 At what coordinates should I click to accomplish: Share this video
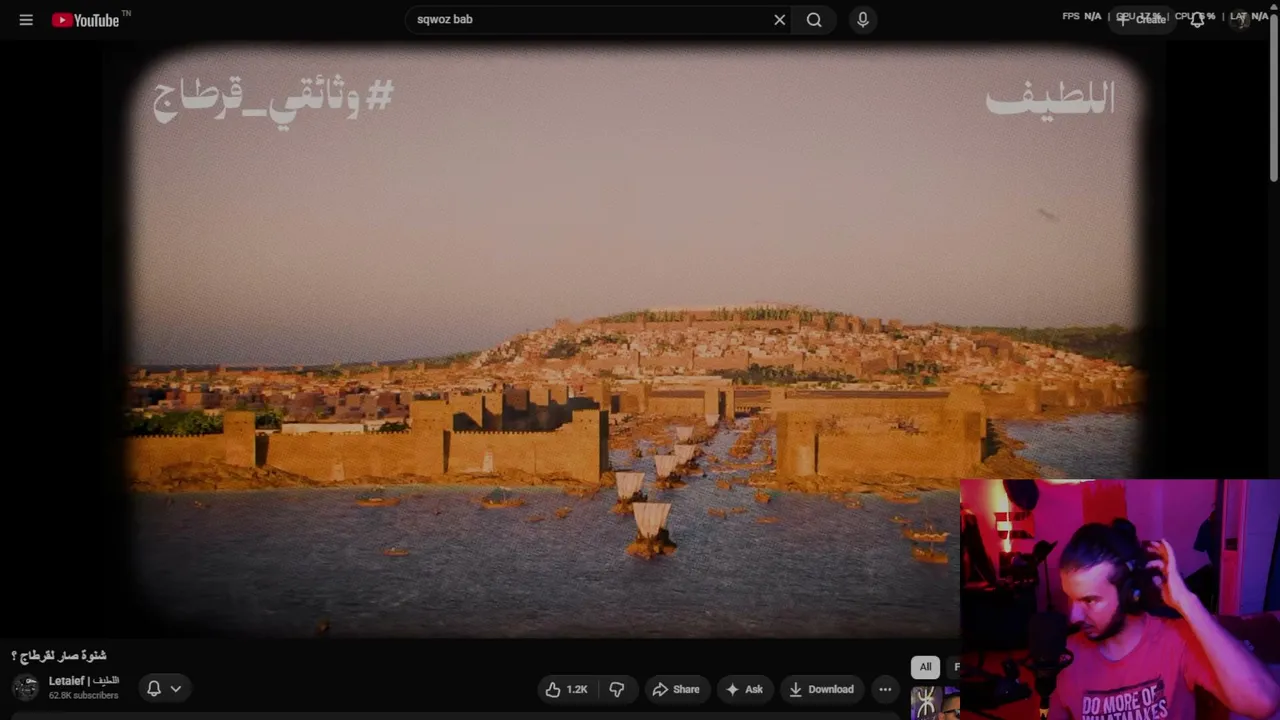676,689
